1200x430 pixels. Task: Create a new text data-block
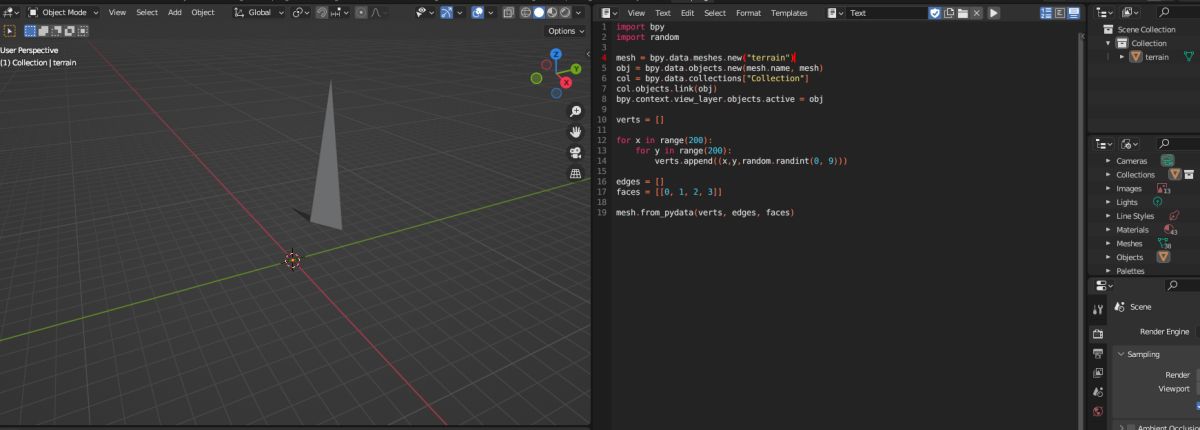pyautogui.click(x=949, y=13)
